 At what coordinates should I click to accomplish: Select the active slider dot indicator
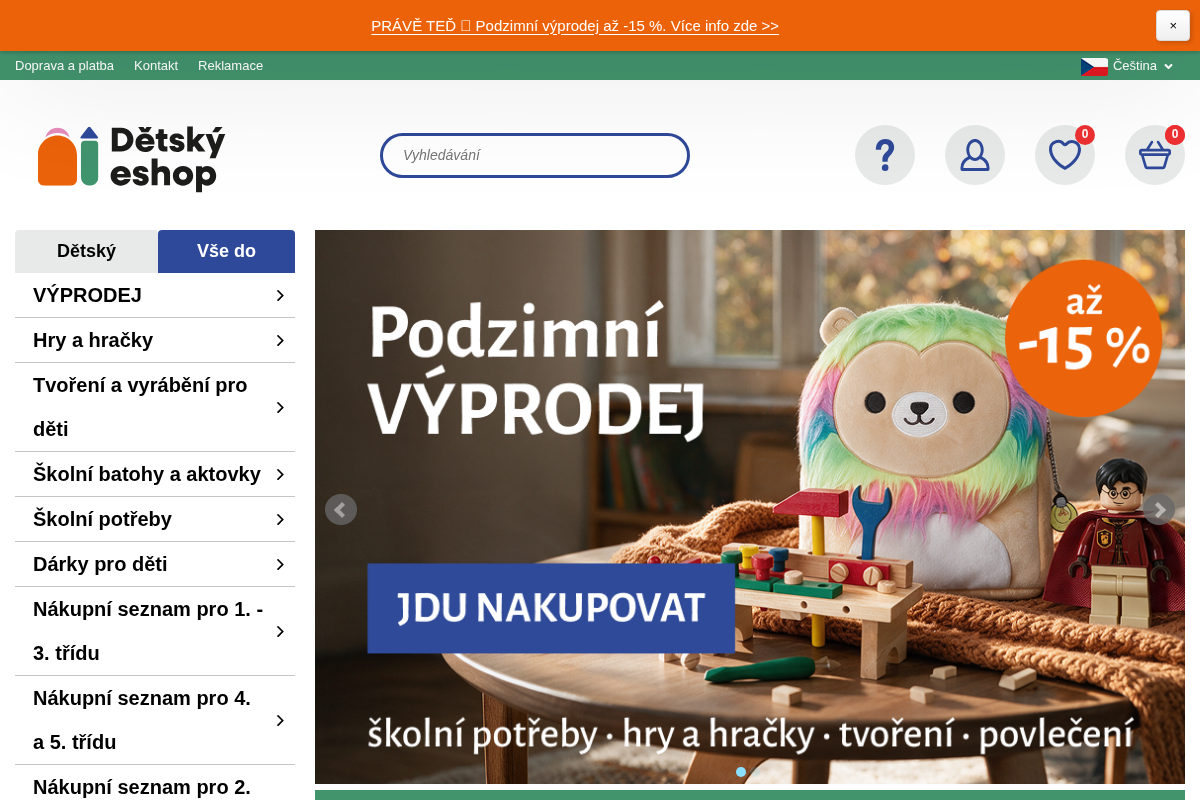741,772
